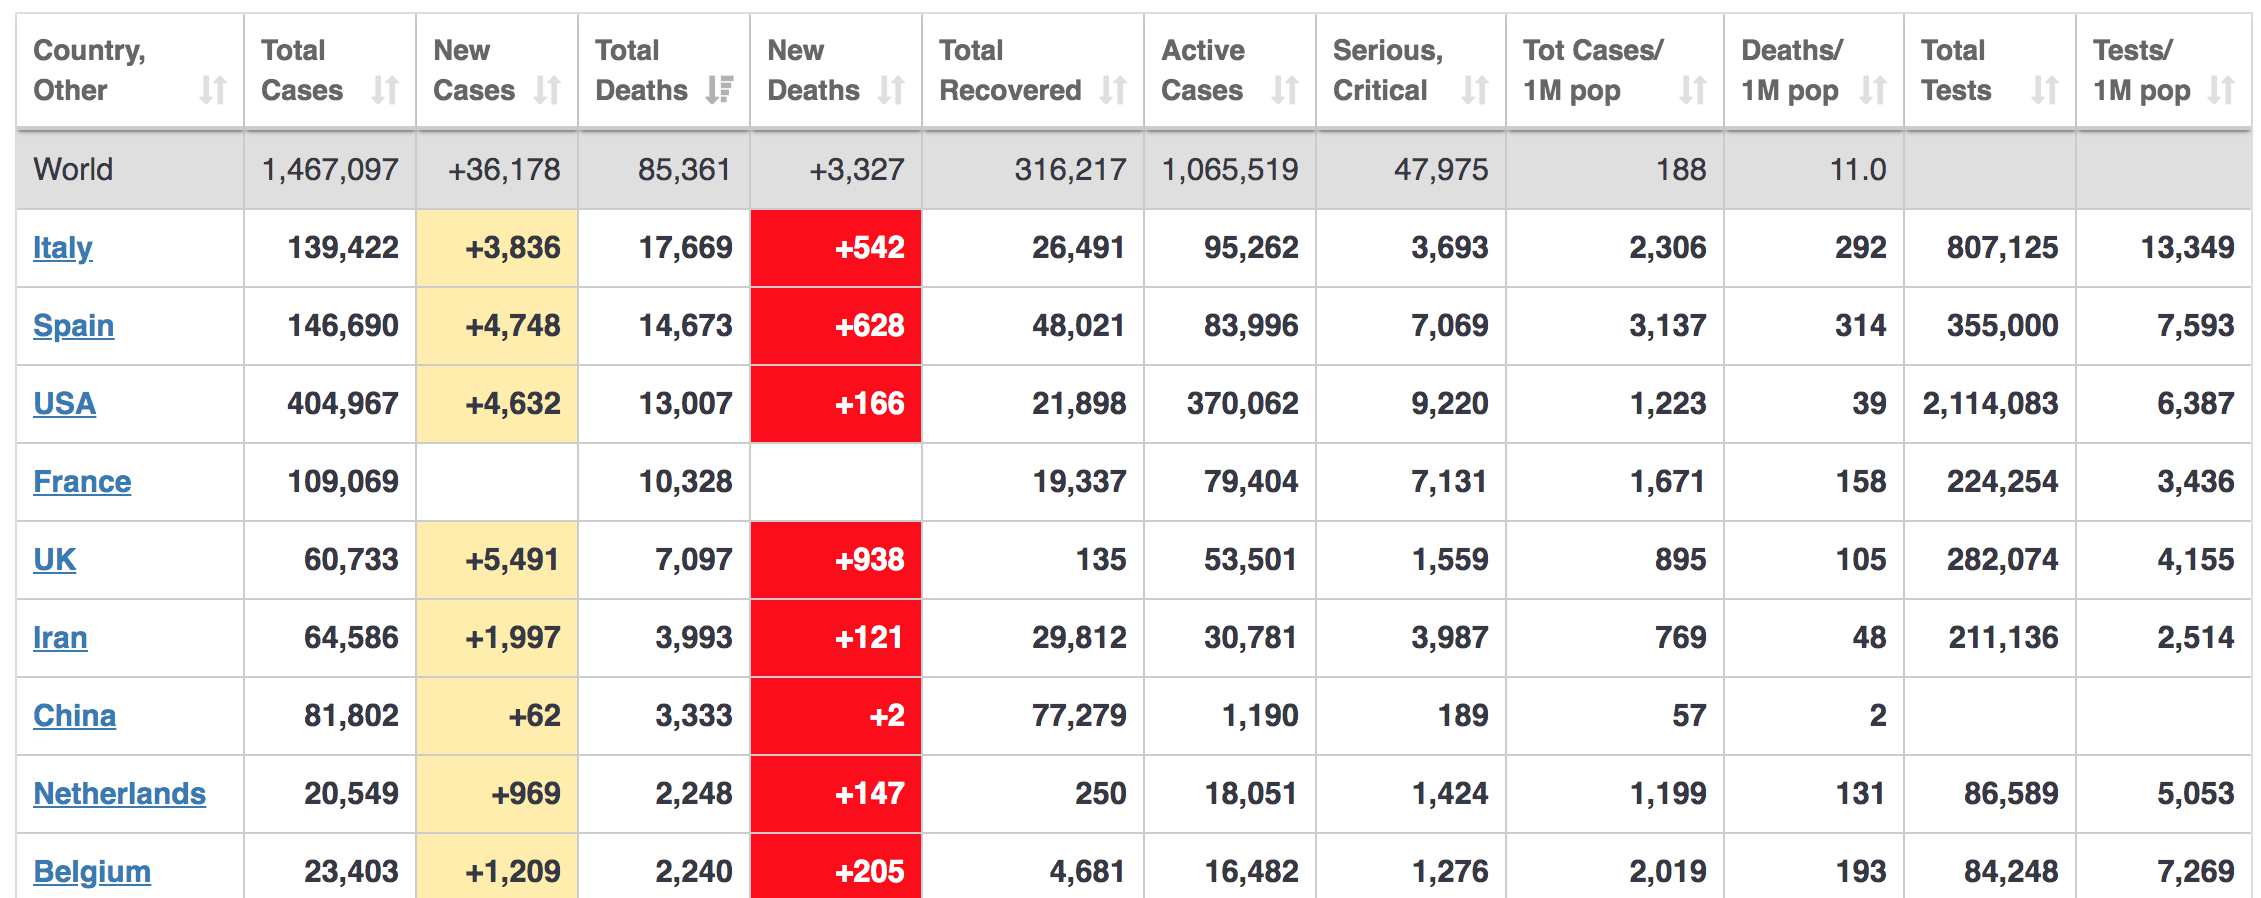Click the Total Cases header text
This screenshot has height=898, width=2261.
302,70
